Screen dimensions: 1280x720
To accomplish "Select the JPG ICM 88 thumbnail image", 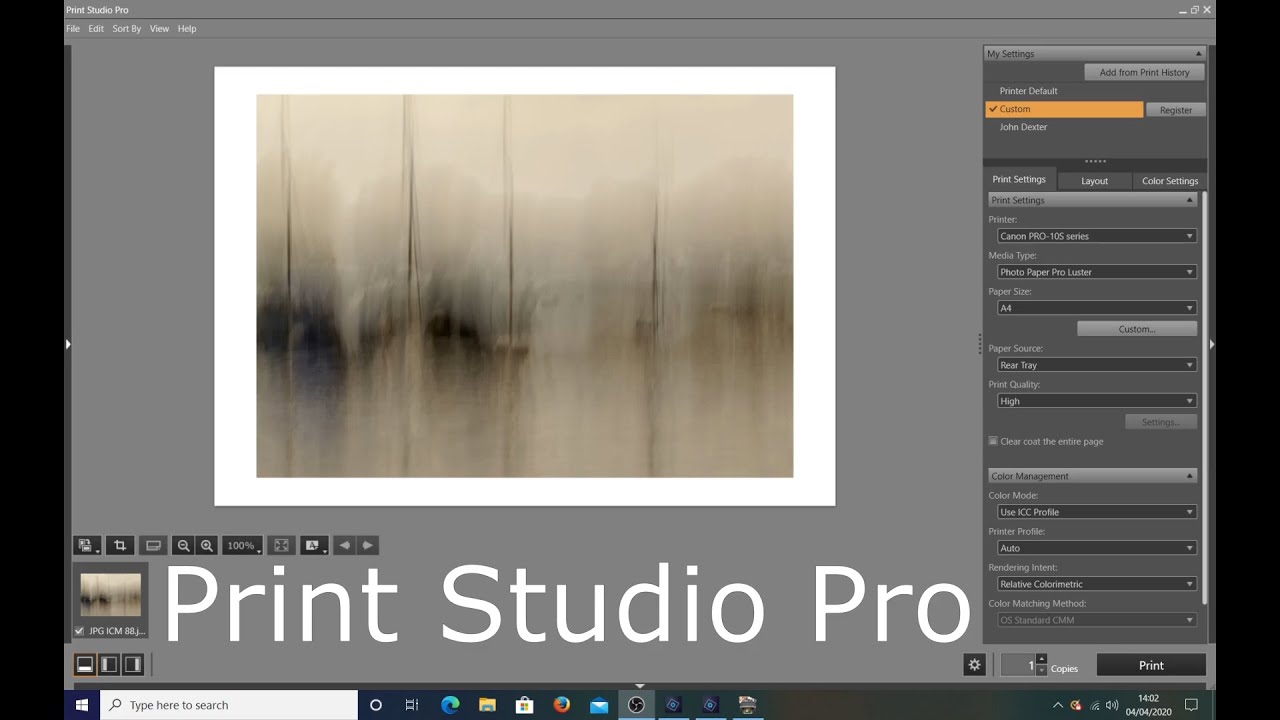I will click(110, 594).
